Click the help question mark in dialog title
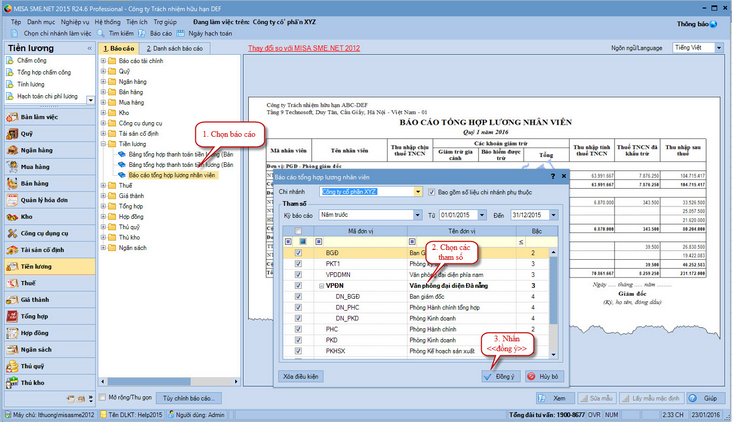732x422 pixels. coord(553,176)
